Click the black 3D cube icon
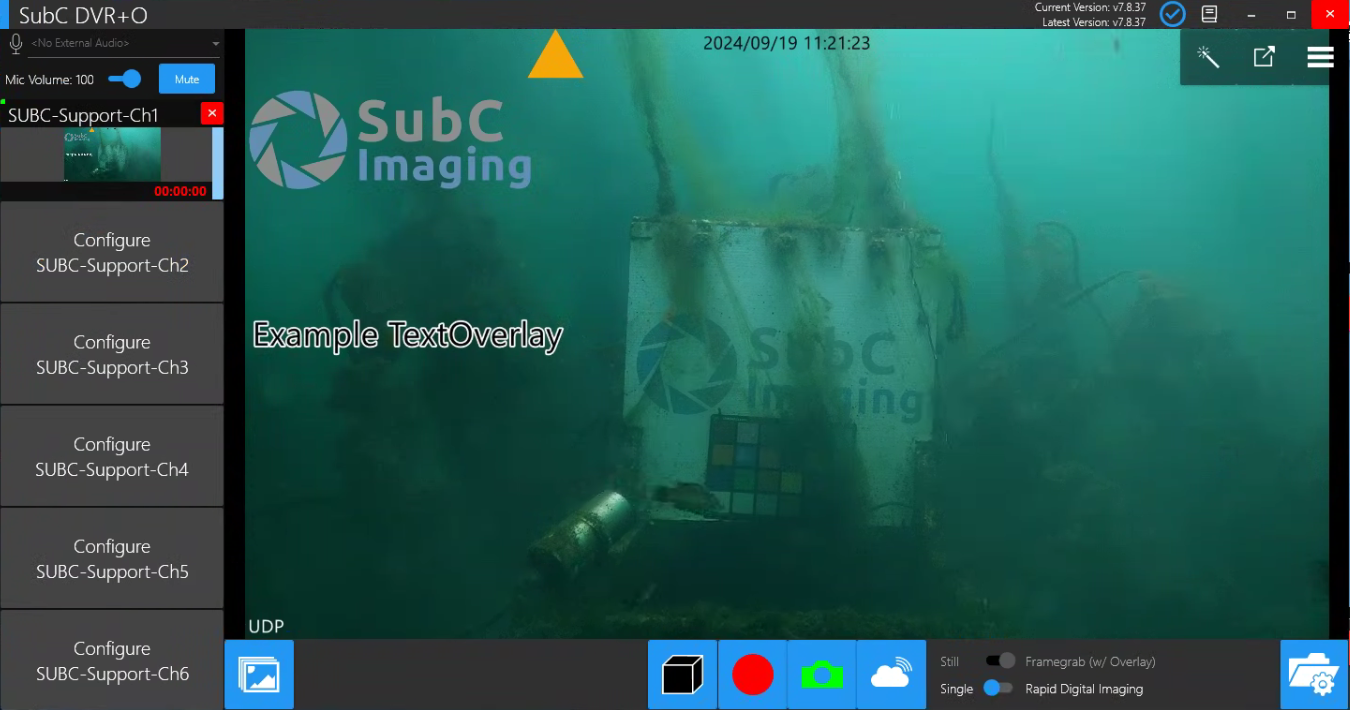 coord(683,675)
